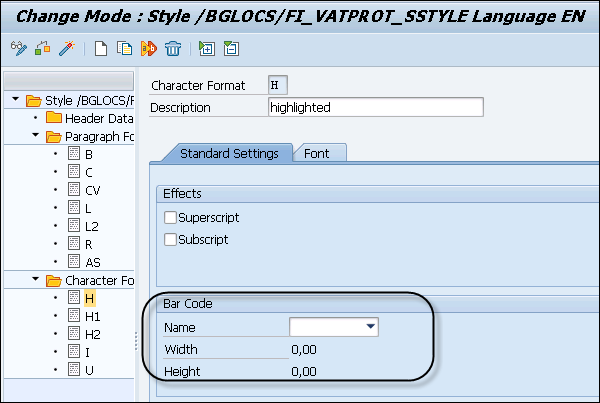This screenshot has height=403, width=600.
Task: Click the Create new blank page icon
Action: [102, 48]
